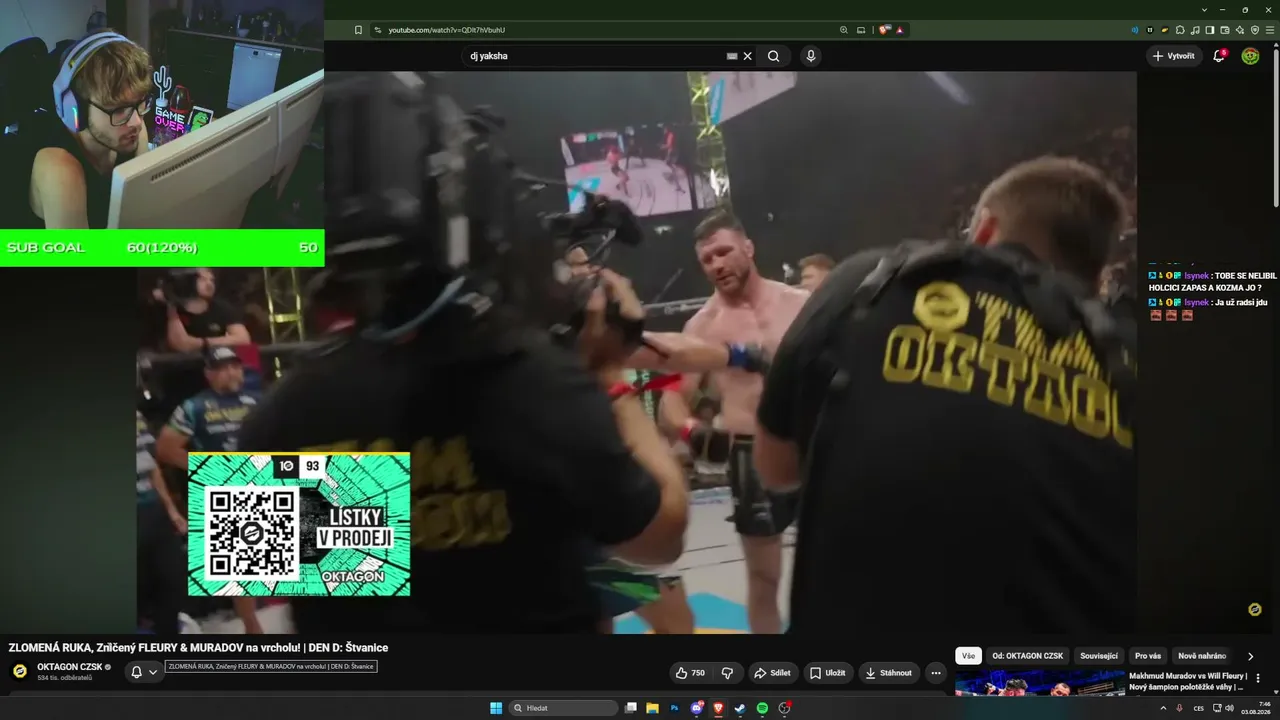Click the video title 'ZLOMENÁ RUKA, Zničený FLEURY & MURADOV'

point(198,647)
